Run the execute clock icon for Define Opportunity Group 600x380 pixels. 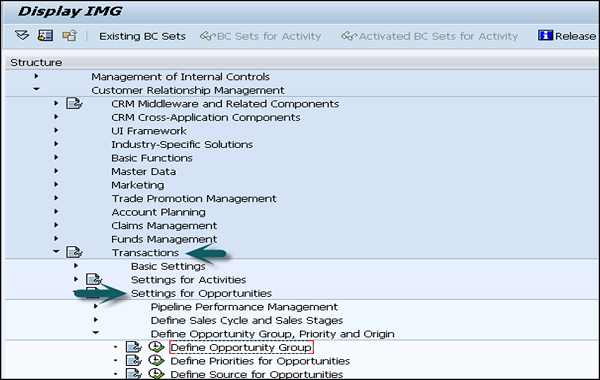coord(156,347)
